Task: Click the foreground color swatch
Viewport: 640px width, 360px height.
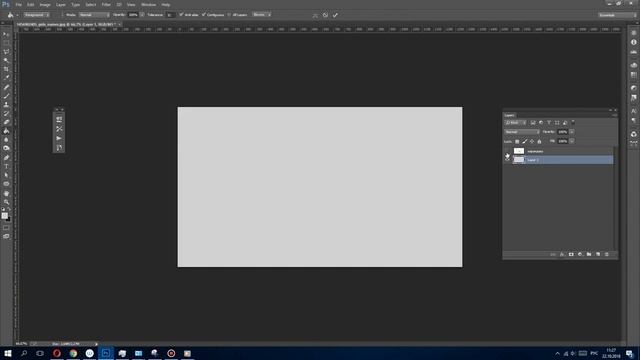Action: coord(4,215)
